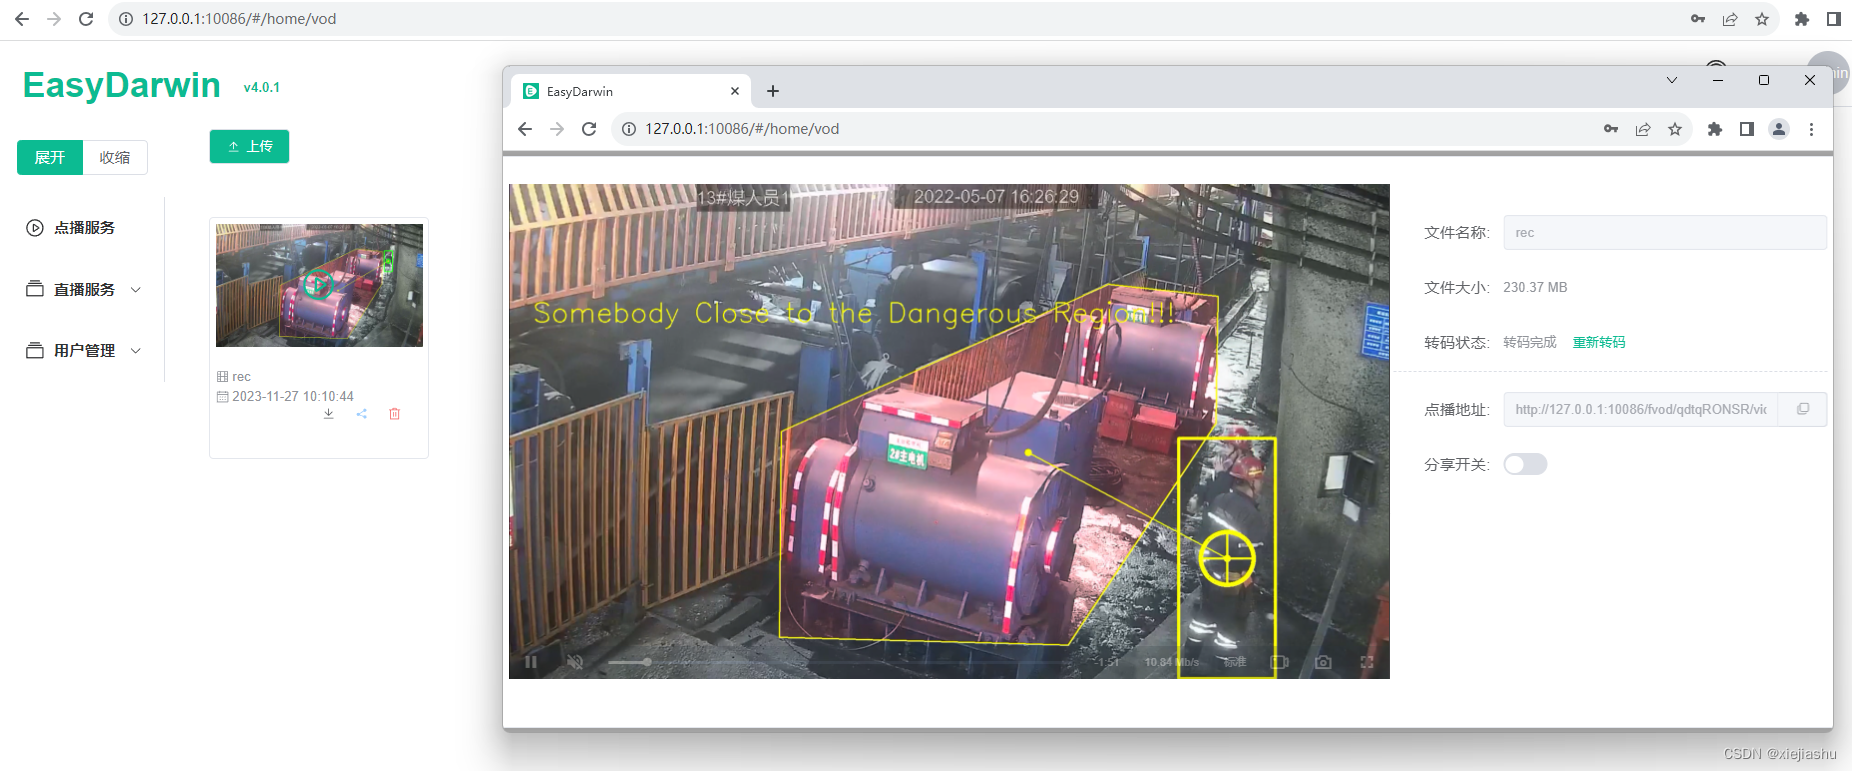Viewport: 1852px width, 771px height.
Task: Open Chrome three-dot menu in front window
Action: pos(1811,129)
